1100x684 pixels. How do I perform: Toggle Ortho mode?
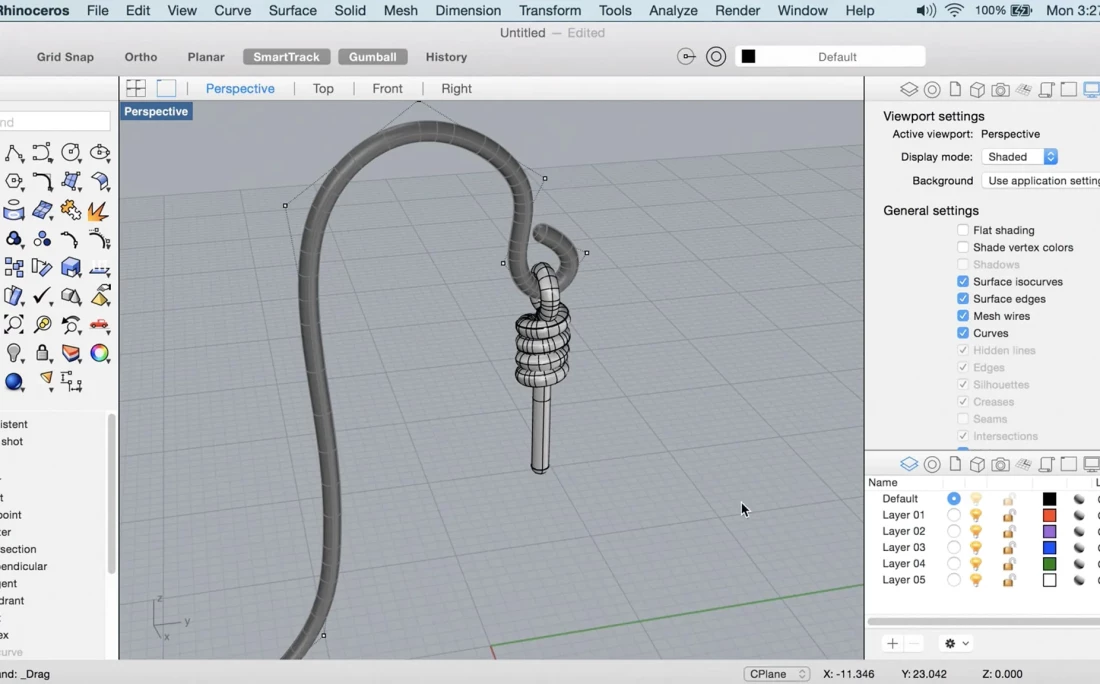click(140, 57)
